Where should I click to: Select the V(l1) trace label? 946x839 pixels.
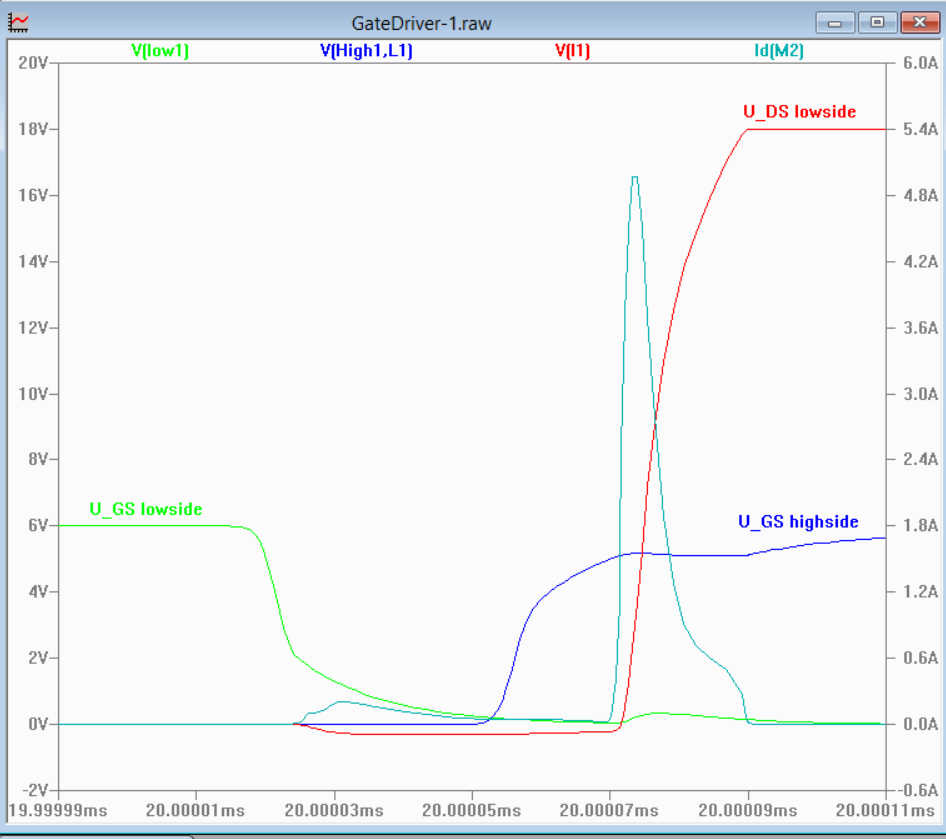(x=573, y=51)
